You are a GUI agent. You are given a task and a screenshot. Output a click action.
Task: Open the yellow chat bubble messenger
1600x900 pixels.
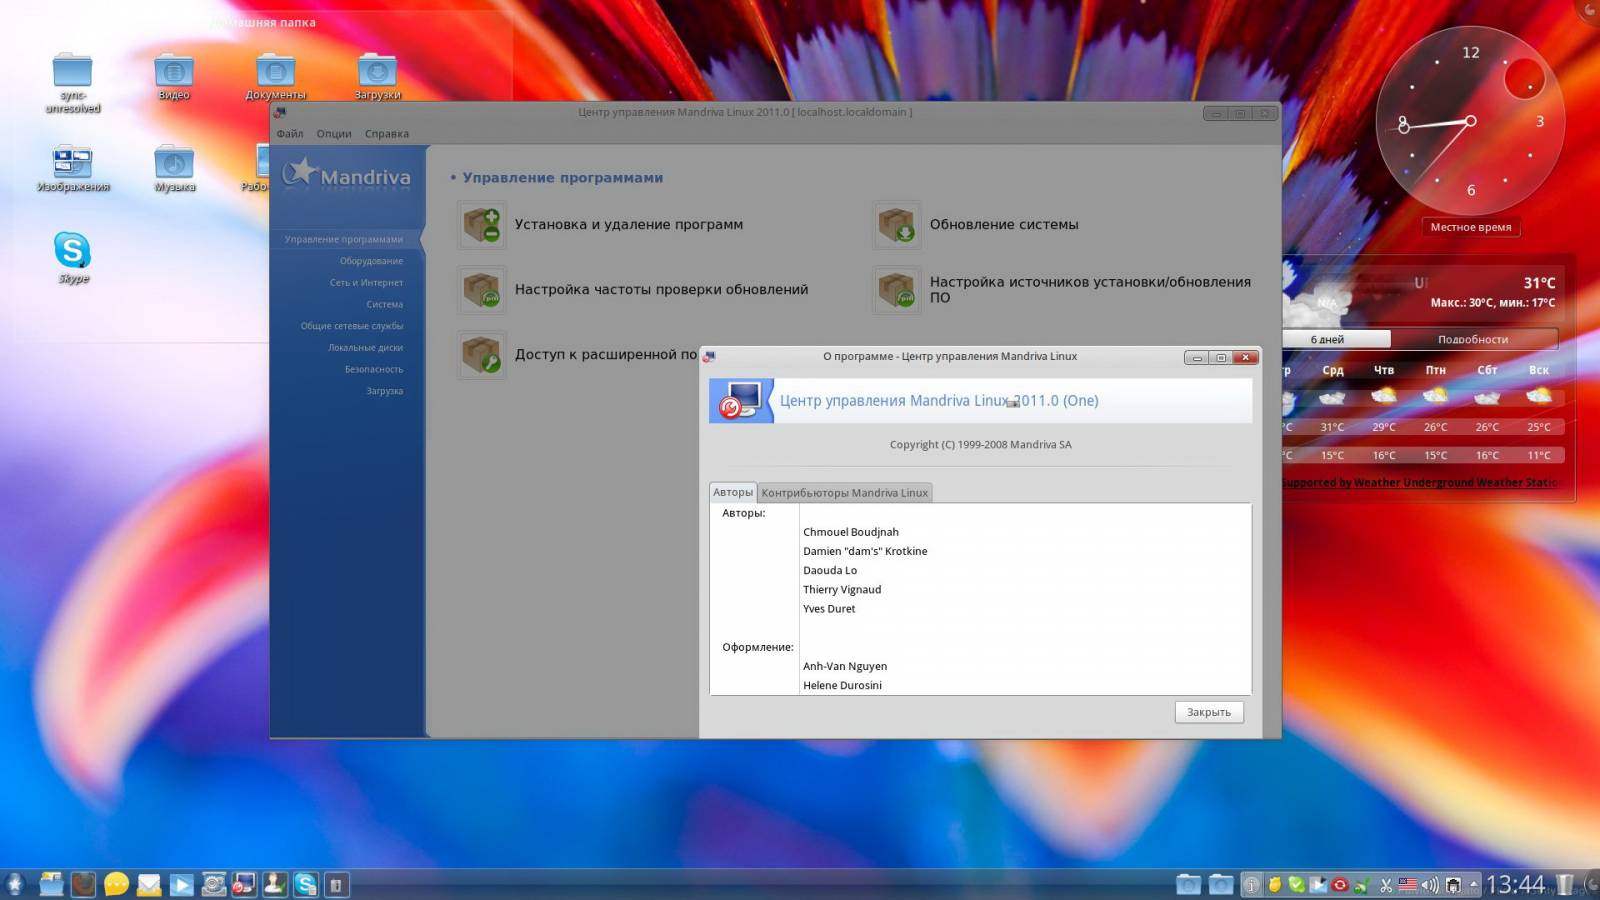point(117,884)
